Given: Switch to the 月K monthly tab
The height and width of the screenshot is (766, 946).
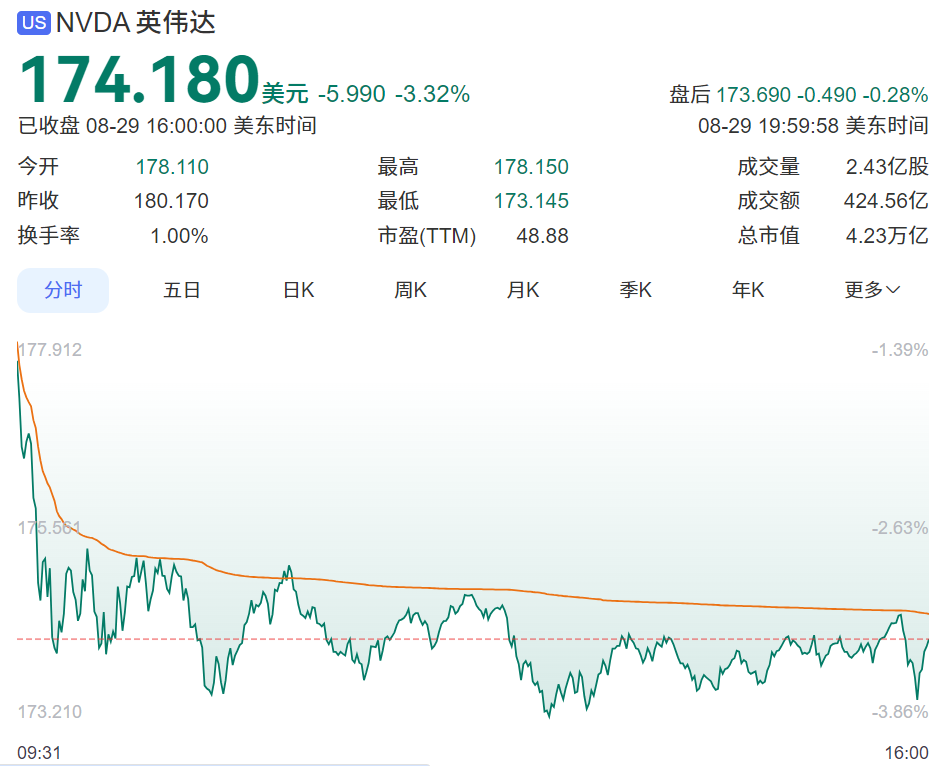Looking at the screenshot, I should tap(522, 290).
